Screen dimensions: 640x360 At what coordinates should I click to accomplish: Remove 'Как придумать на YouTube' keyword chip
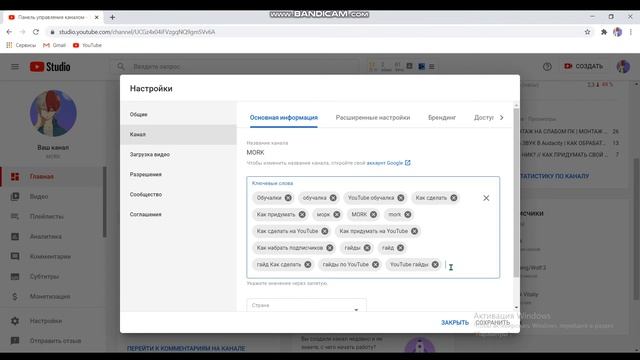414,231
